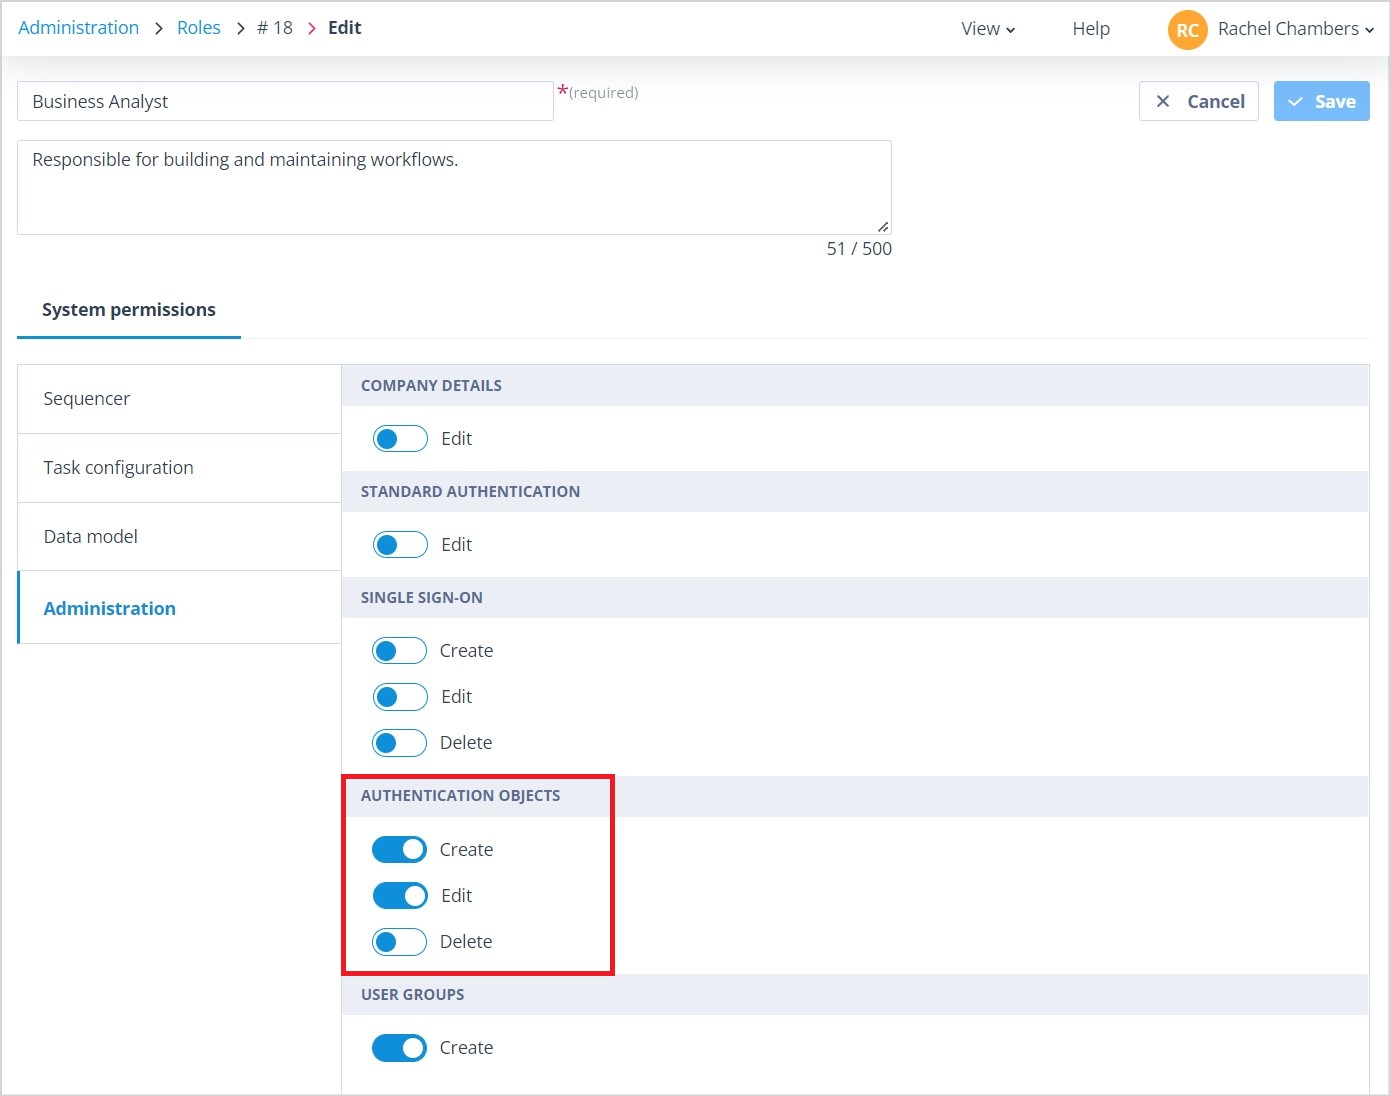Viewport: 1391px width, 1096px height.
Task: Click the description textarea resize handle
Action: [x=883, y=227]
